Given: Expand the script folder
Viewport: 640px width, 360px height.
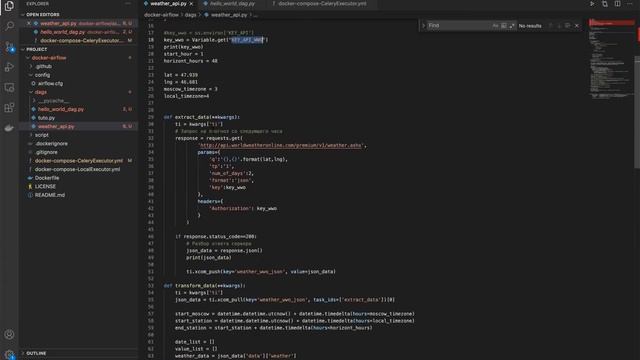Looking at the screenshot, I should [x=31, y=135].
